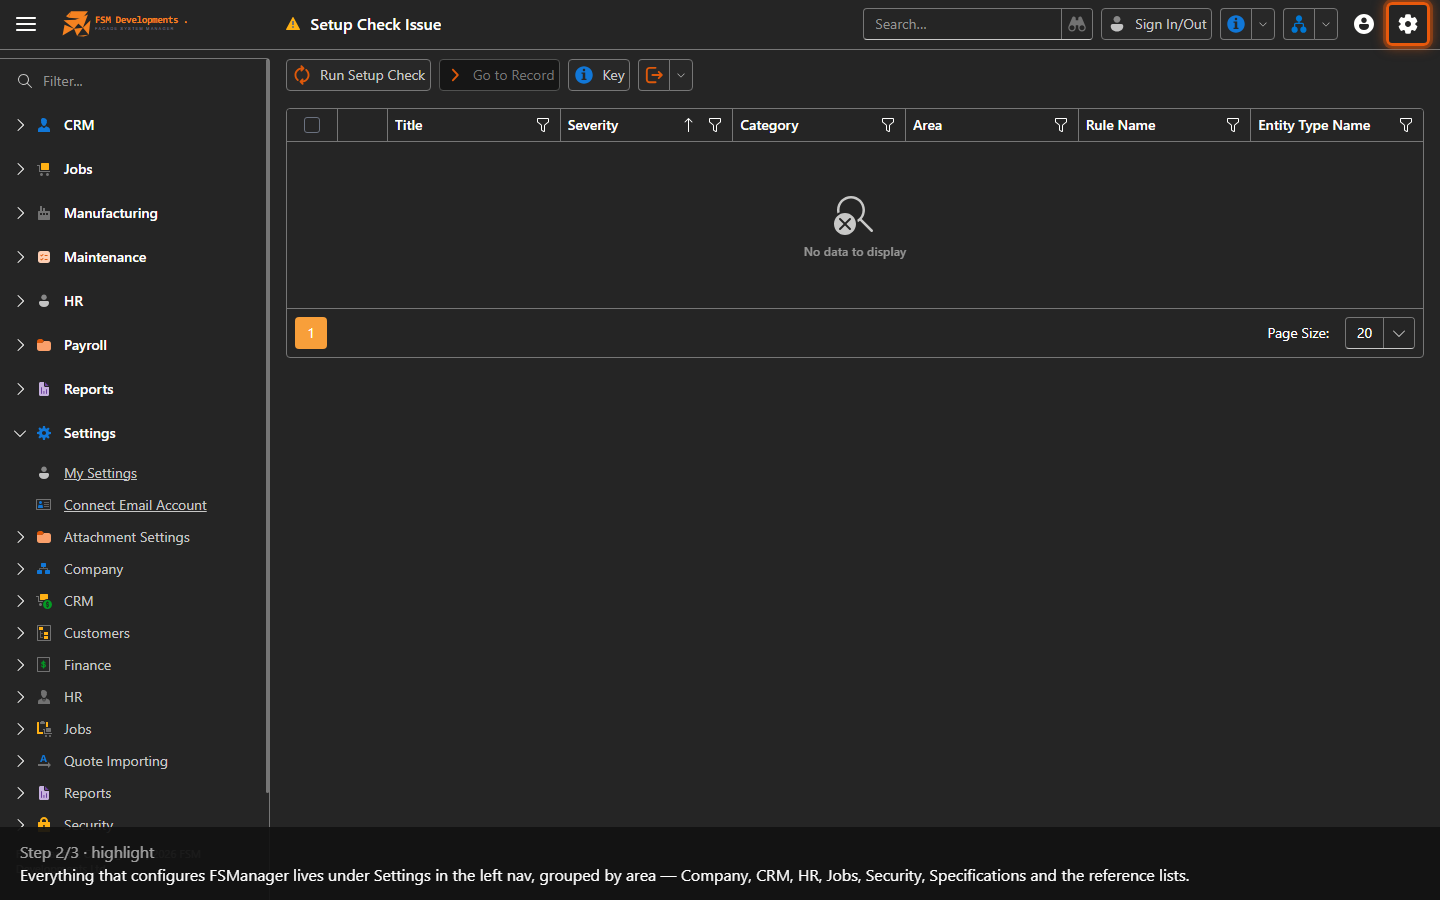The image size is (1440, 900).
Task: Click the Maintenance icon in sidebar
Action: point(44,257)
